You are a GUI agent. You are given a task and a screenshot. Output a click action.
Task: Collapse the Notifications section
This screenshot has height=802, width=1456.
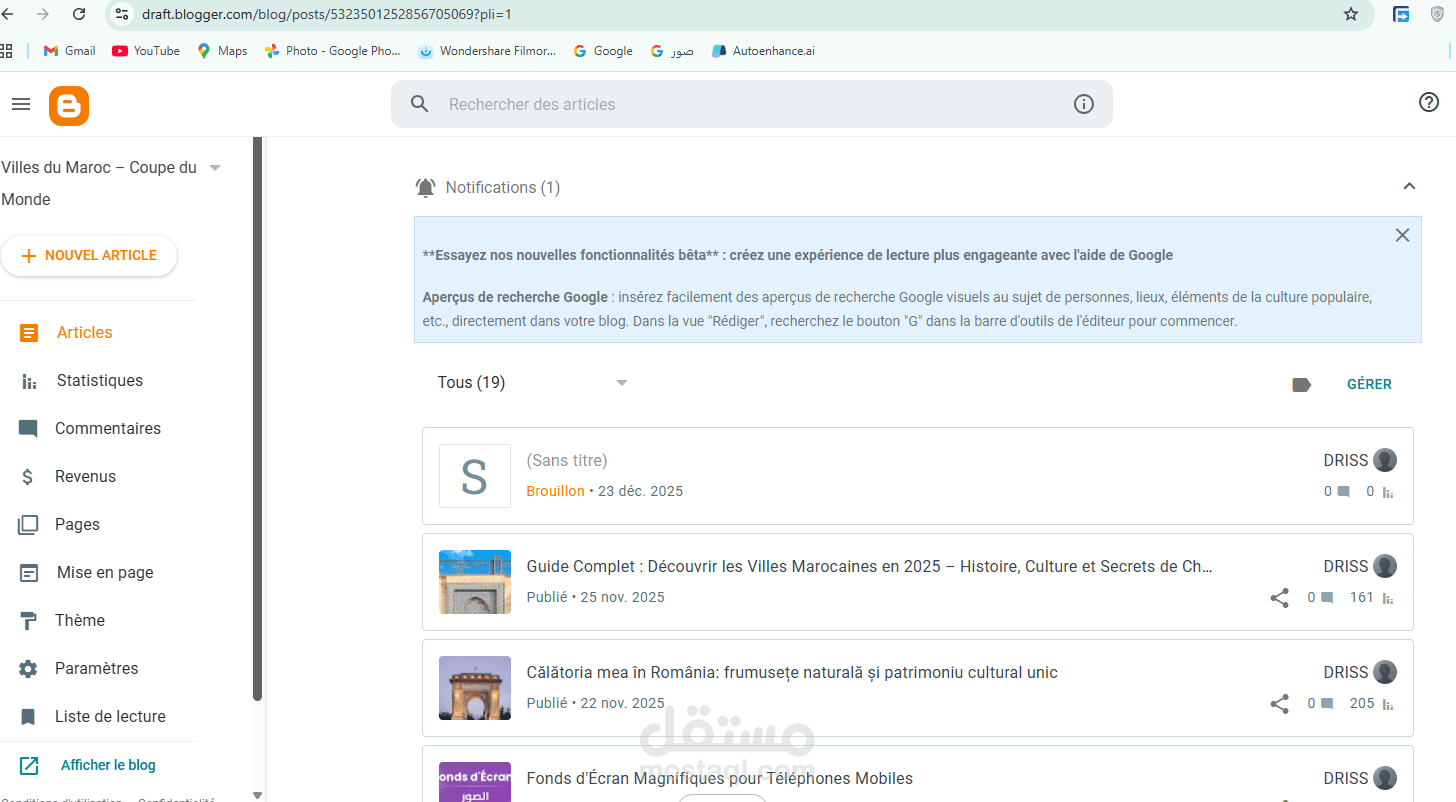point(1409,186)
